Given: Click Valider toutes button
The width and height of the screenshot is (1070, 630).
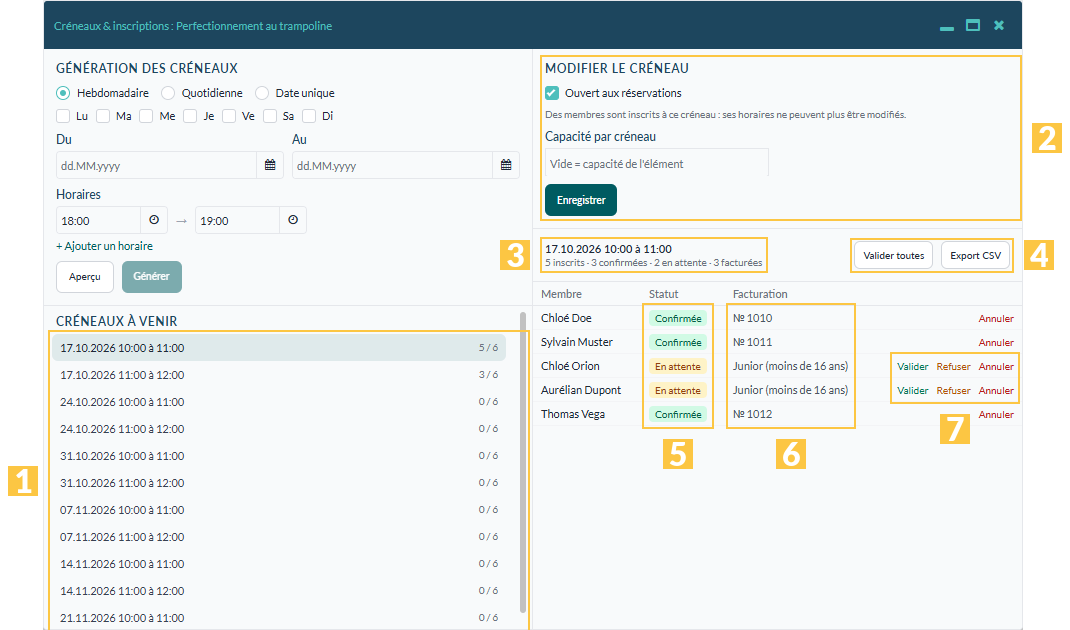Looking at the screenshot, I should (893, 255).
